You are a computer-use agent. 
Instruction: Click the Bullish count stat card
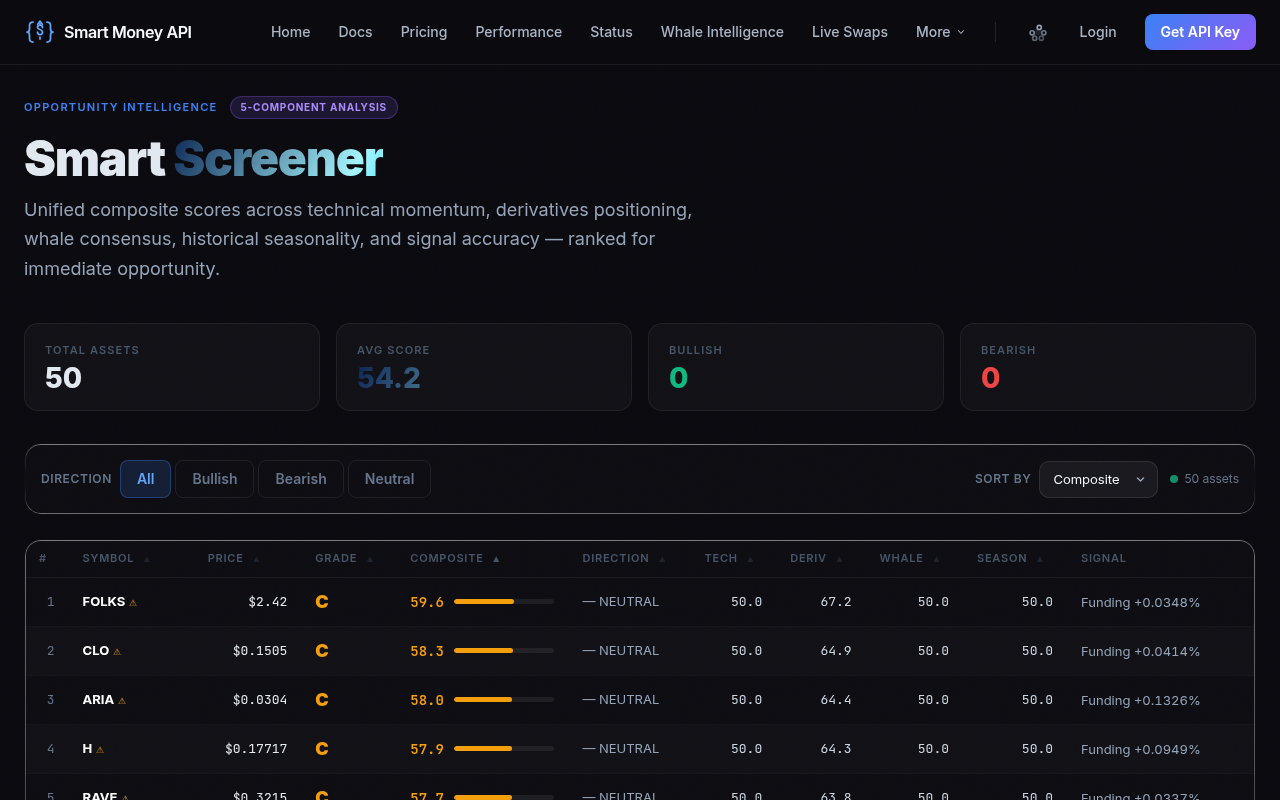[796, 367]
